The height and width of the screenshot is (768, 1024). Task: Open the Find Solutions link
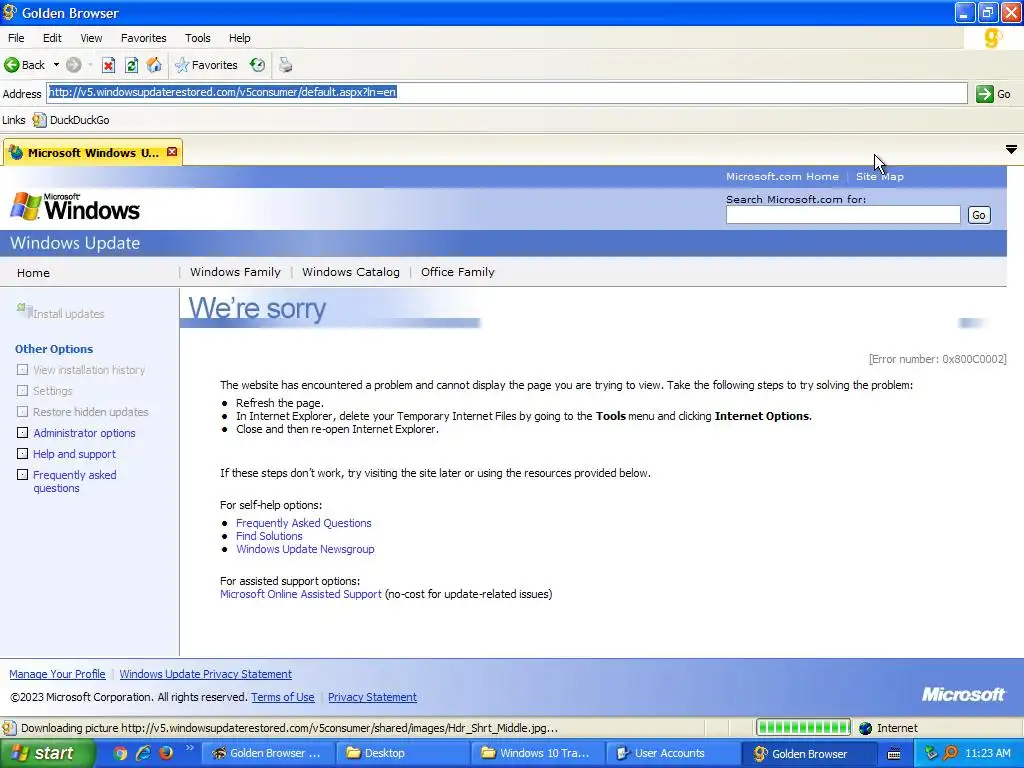tap(269, 536)
